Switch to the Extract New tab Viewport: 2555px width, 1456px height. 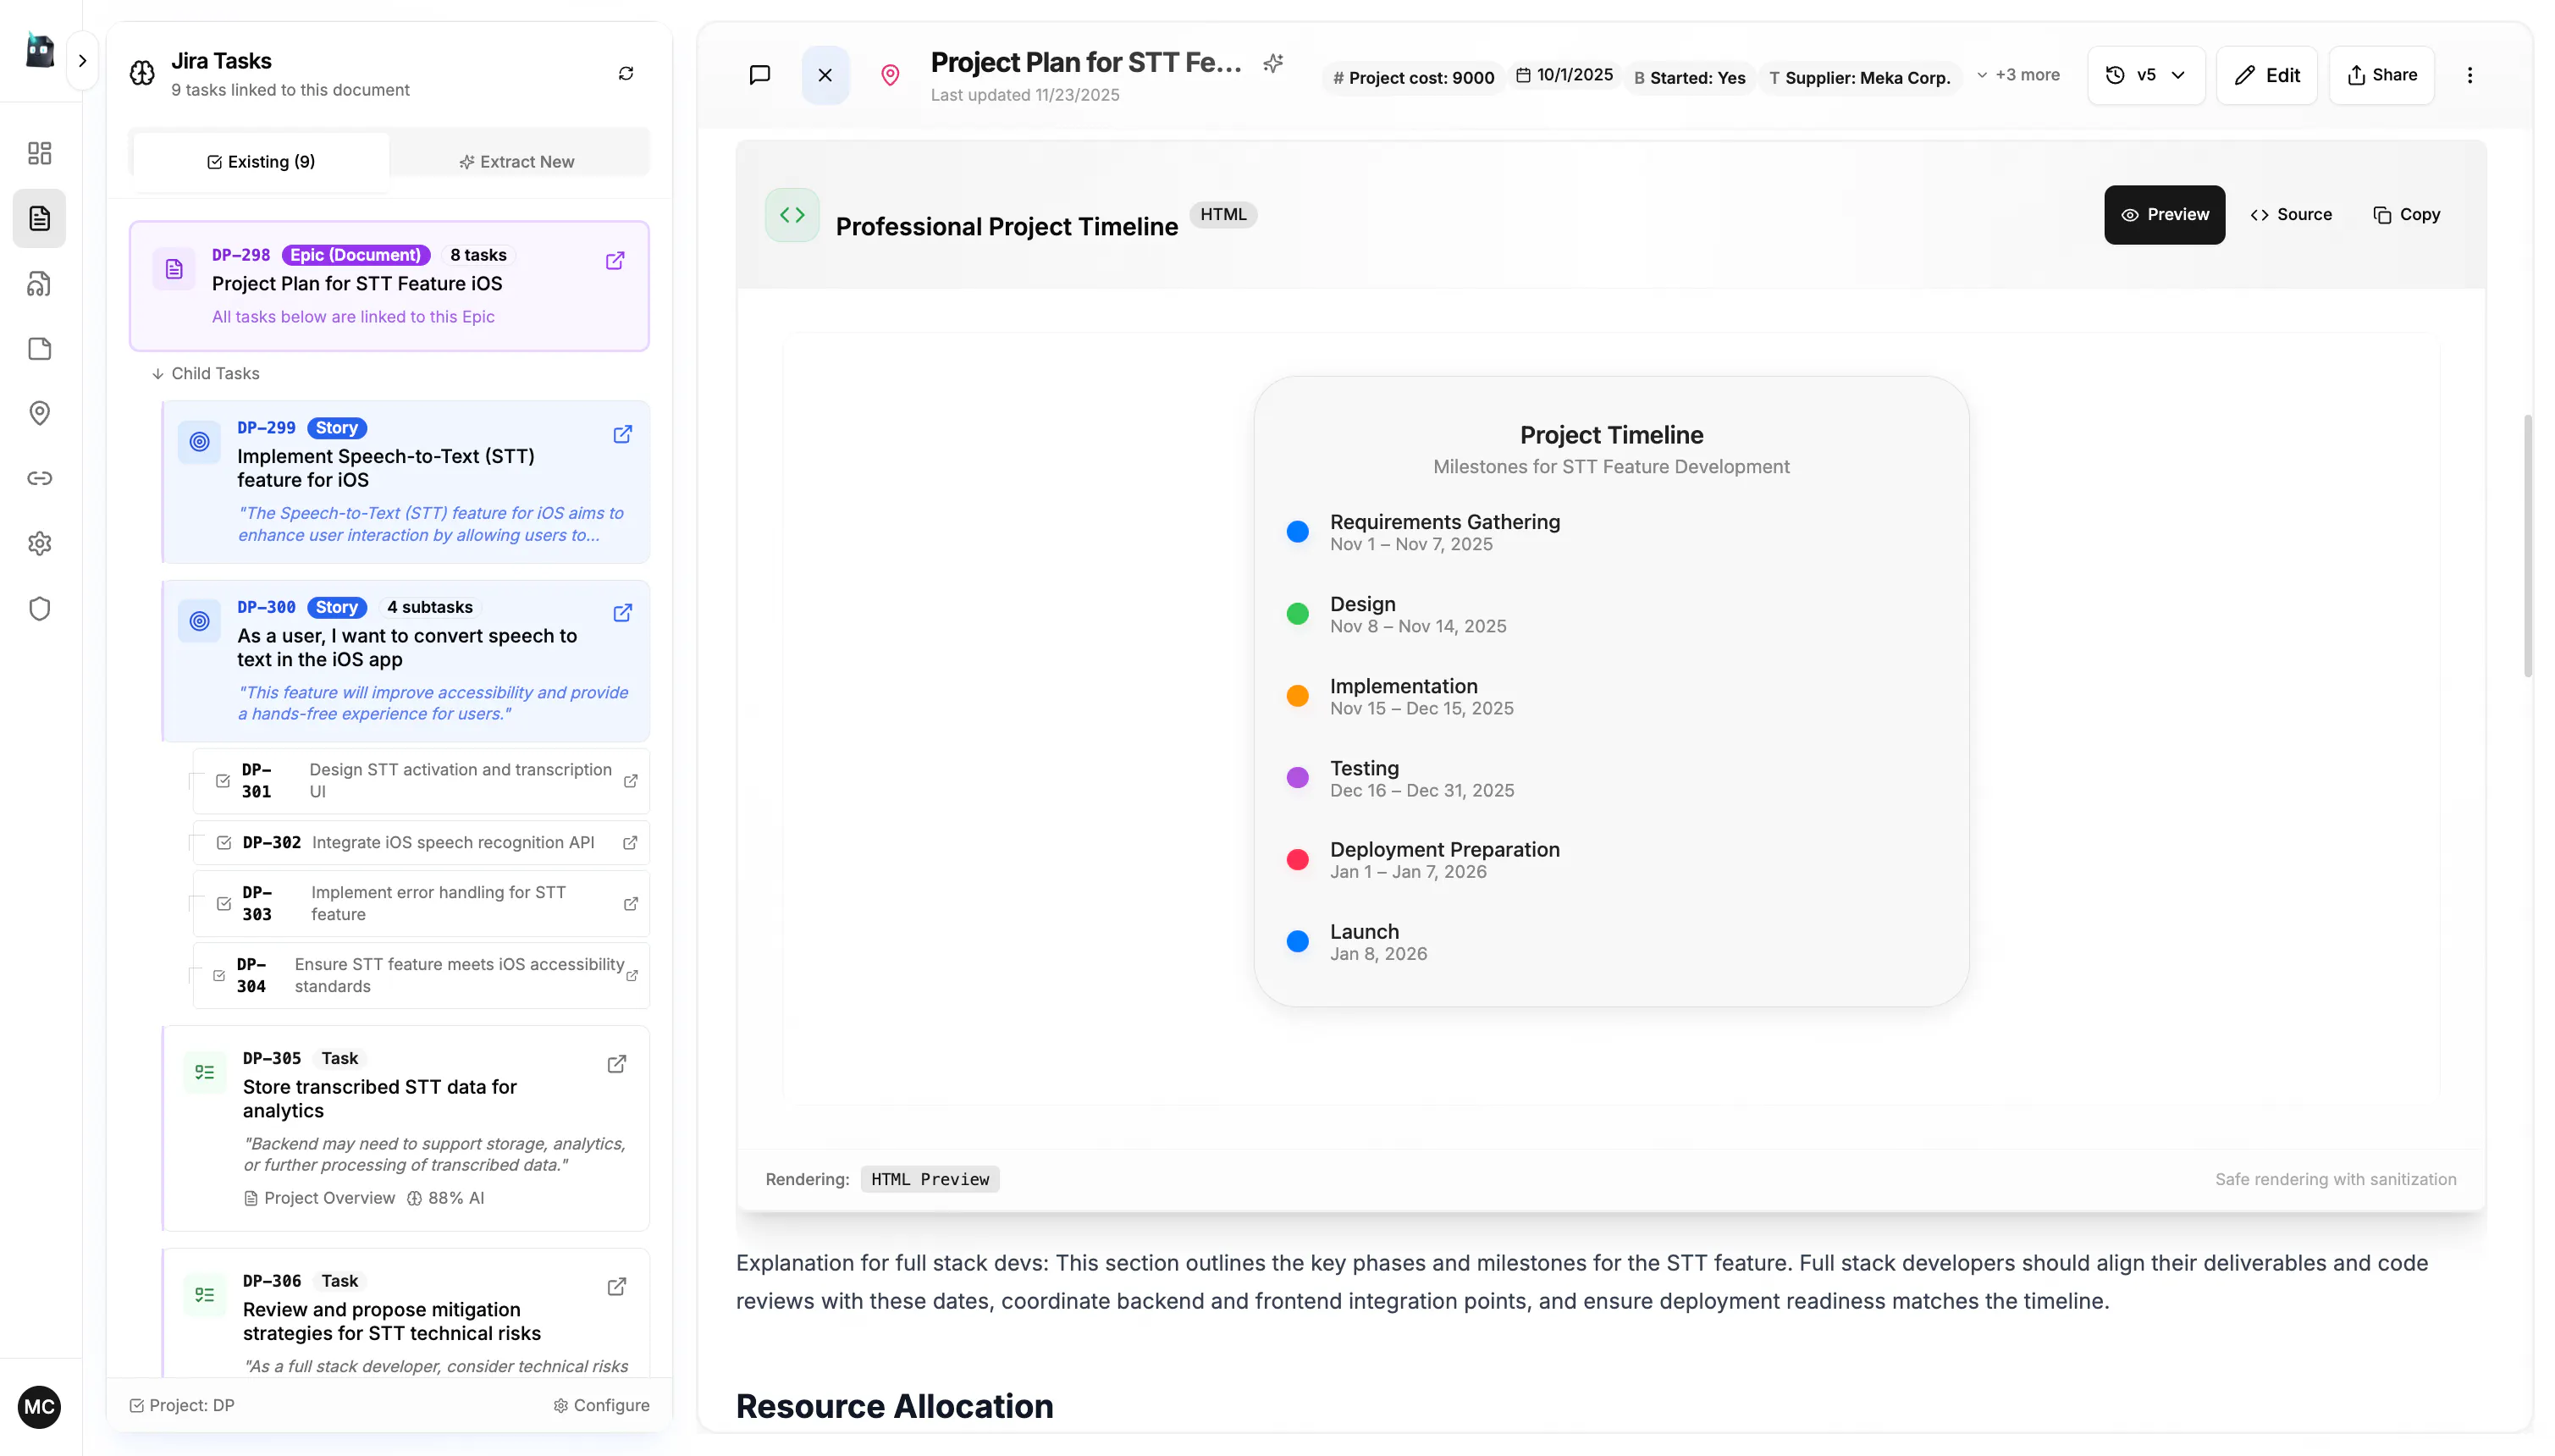(x=517, y=162)
